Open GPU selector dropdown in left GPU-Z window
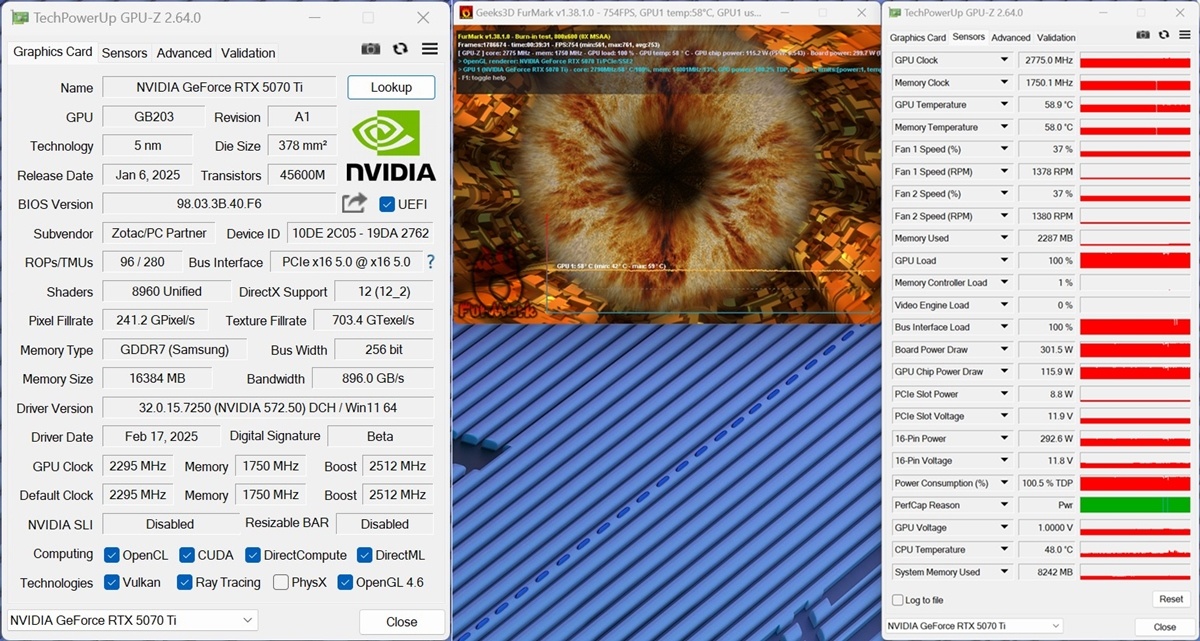Viewport: 1200px width, 641px height. [132, 621]
